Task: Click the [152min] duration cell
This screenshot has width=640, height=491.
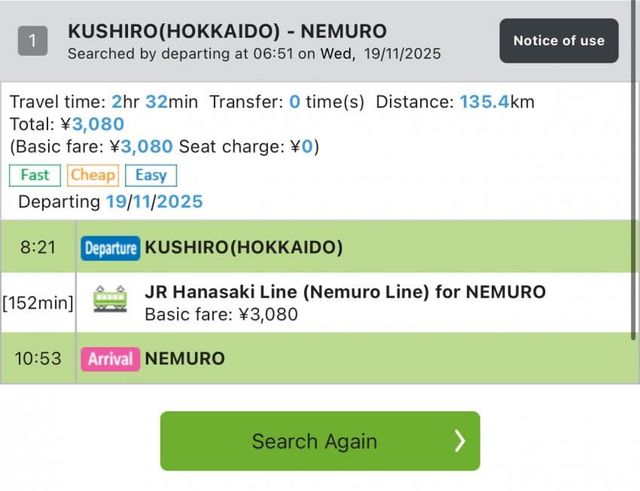Action: tap(38, 302)
